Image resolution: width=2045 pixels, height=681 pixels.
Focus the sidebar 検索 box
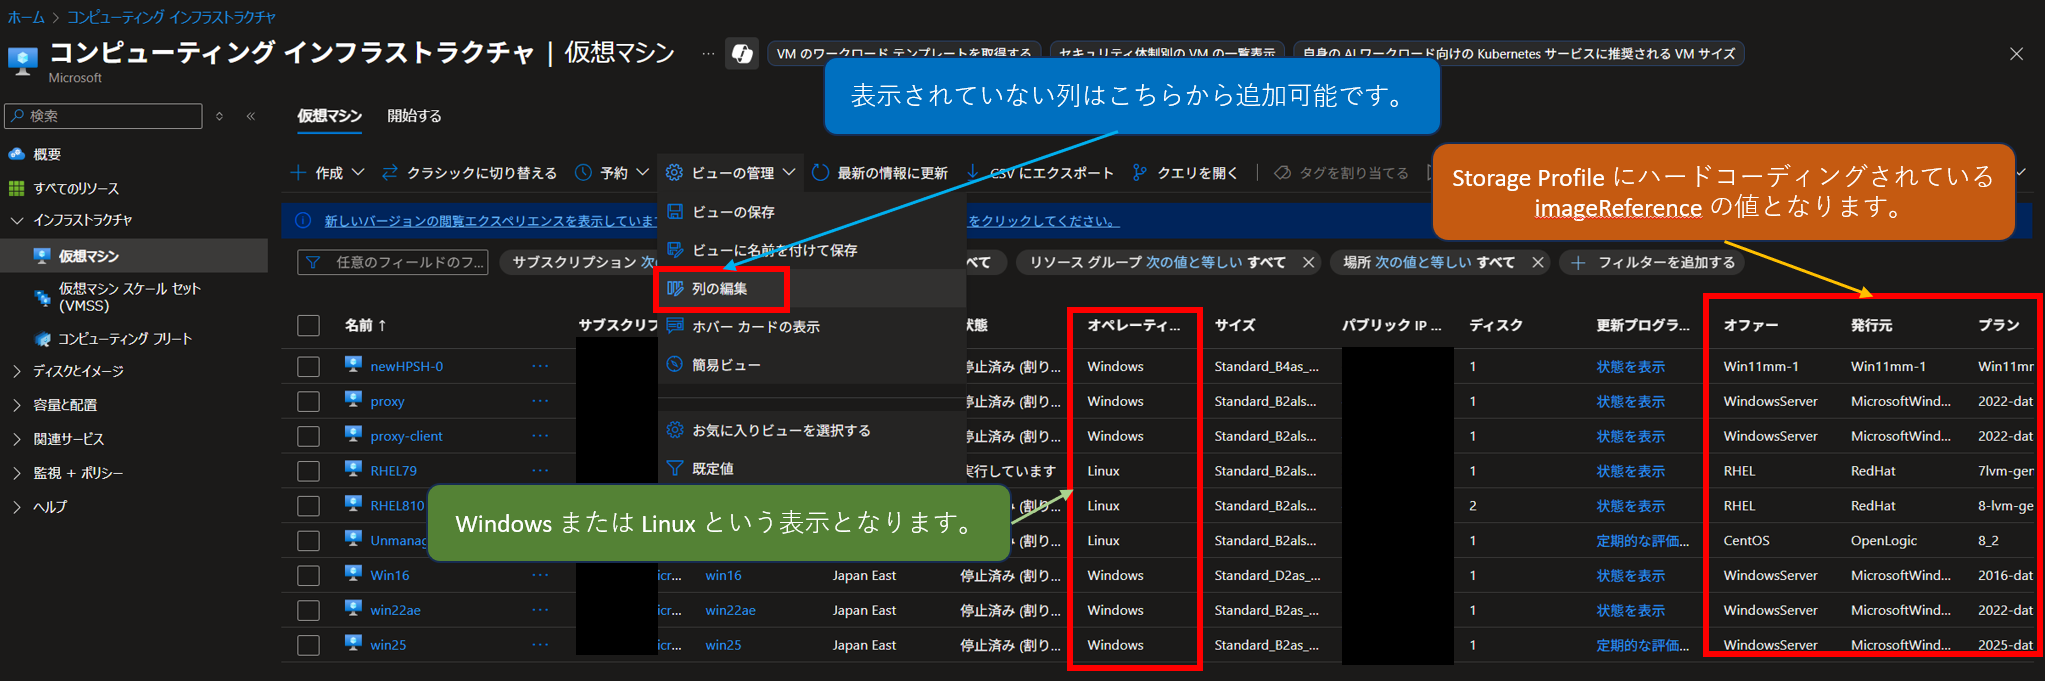(x=104, y=116)
